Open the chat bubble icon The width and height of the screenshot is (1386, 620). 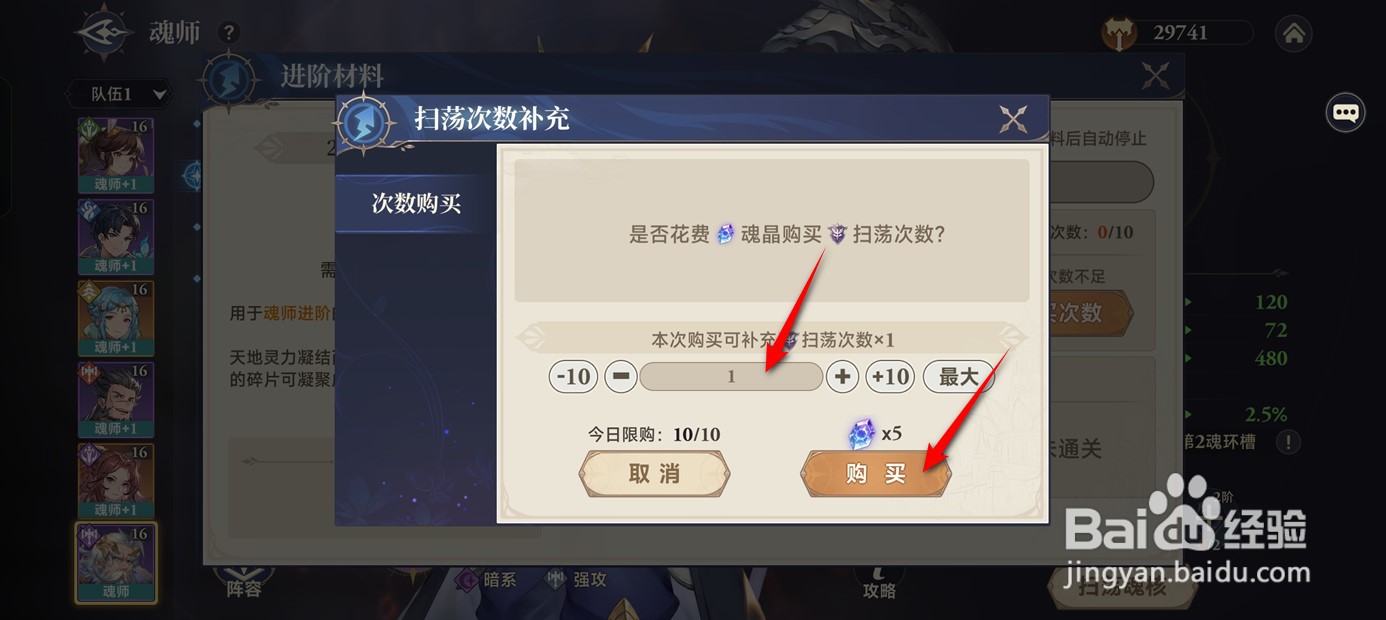[1346, 112]
